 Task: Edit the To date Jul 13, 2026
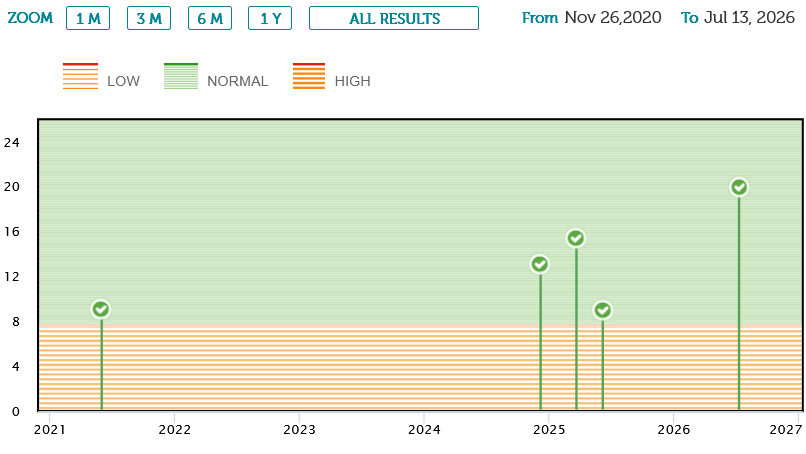pos(749,17)
